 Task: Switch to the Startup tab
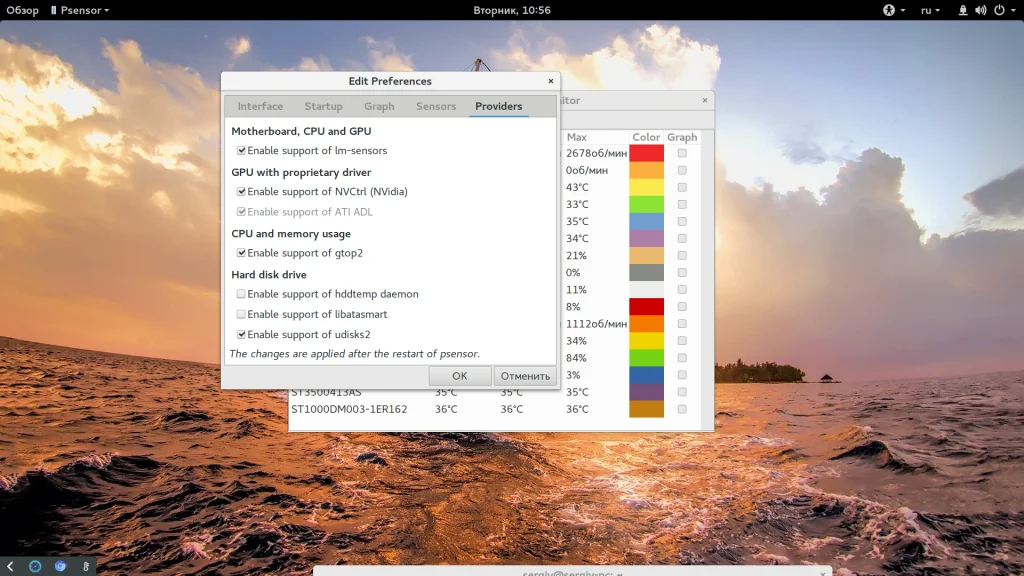pos(323,106)
